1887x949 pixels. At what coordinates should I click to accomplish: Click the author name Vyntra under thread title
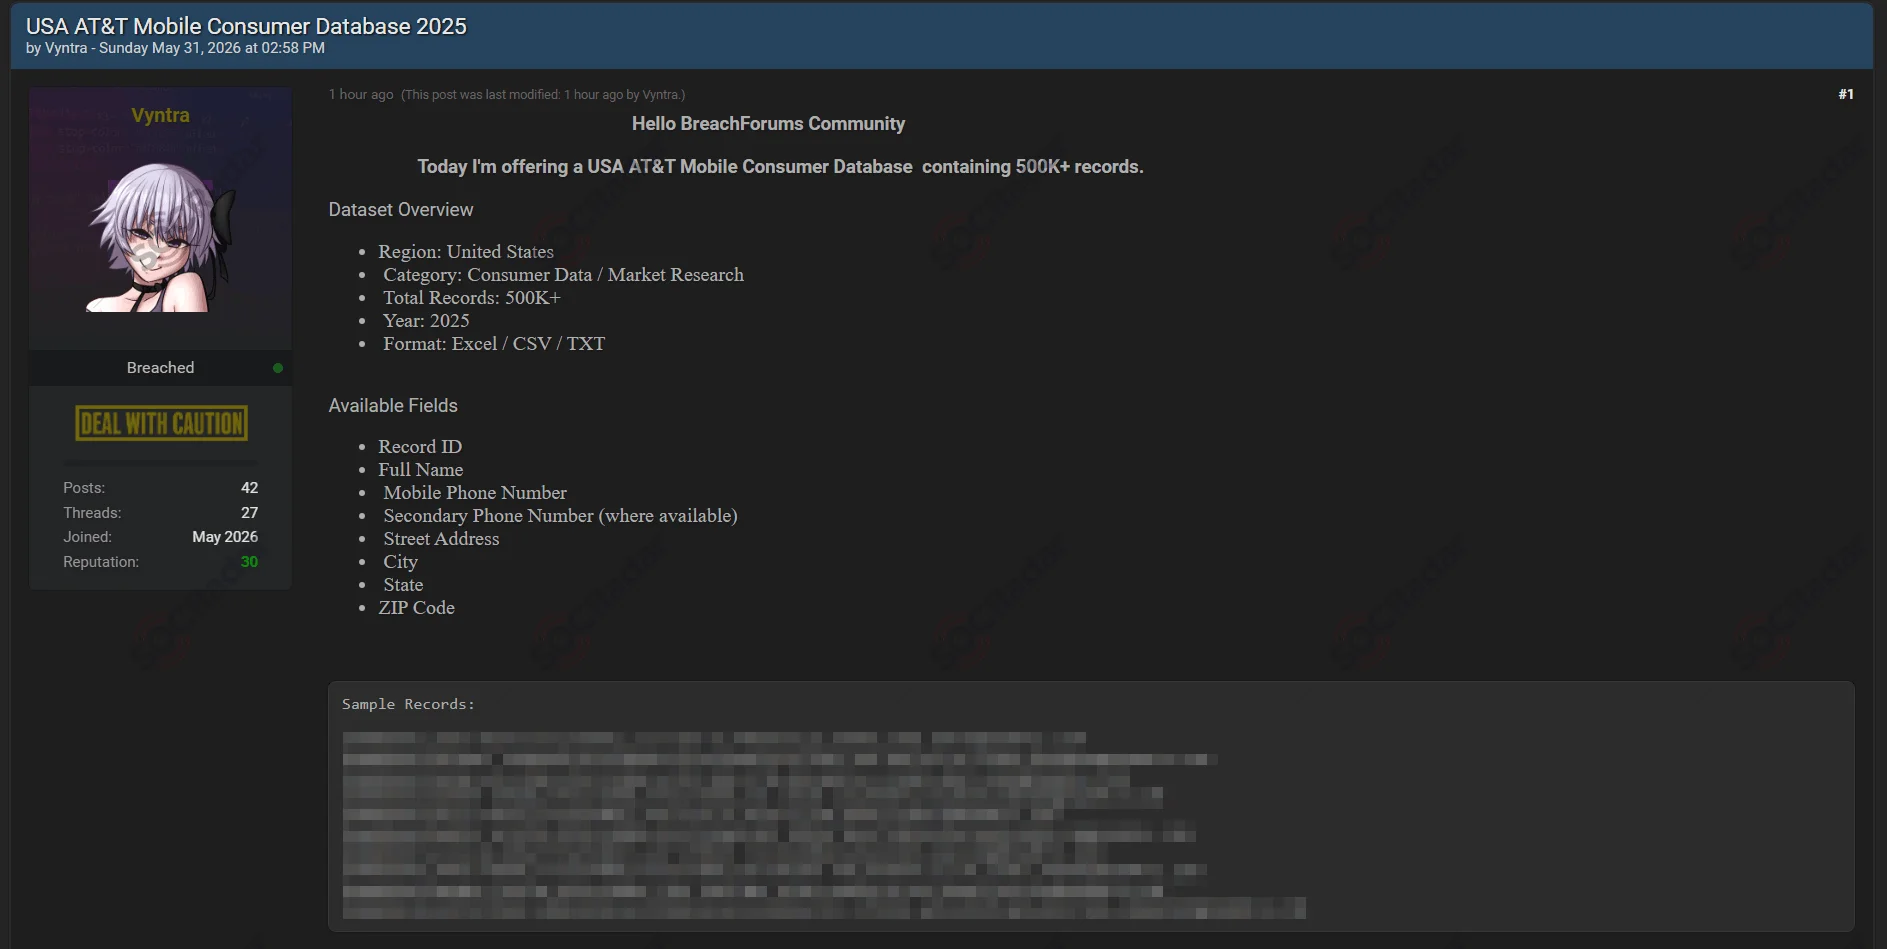(66, 48)
